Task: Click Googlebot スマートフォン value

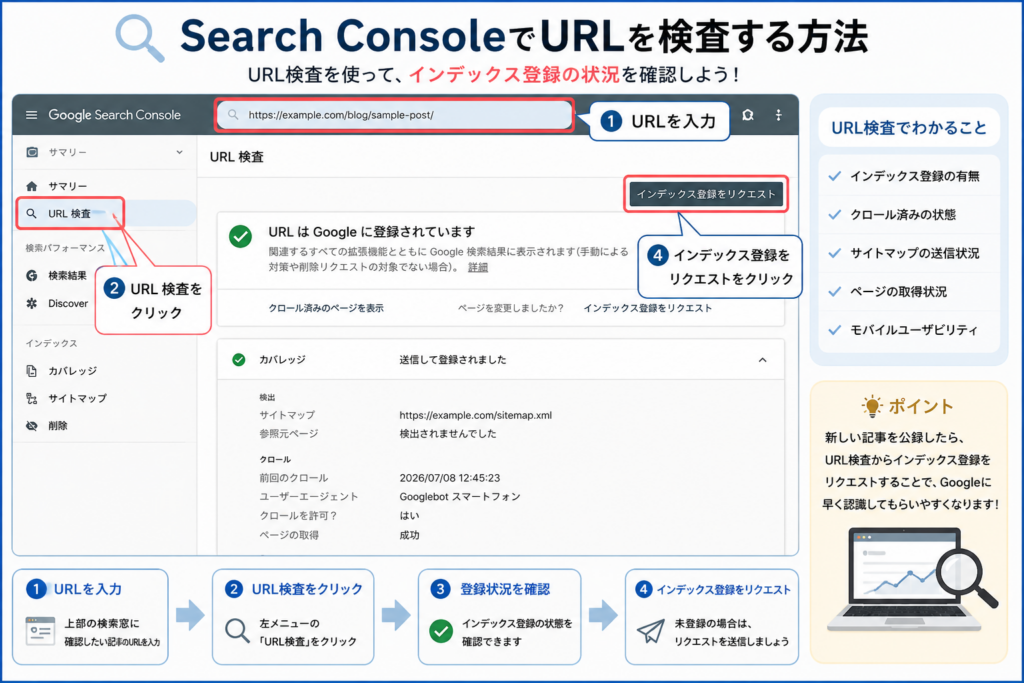Action: pyautogui.click(x=460, y=497)
